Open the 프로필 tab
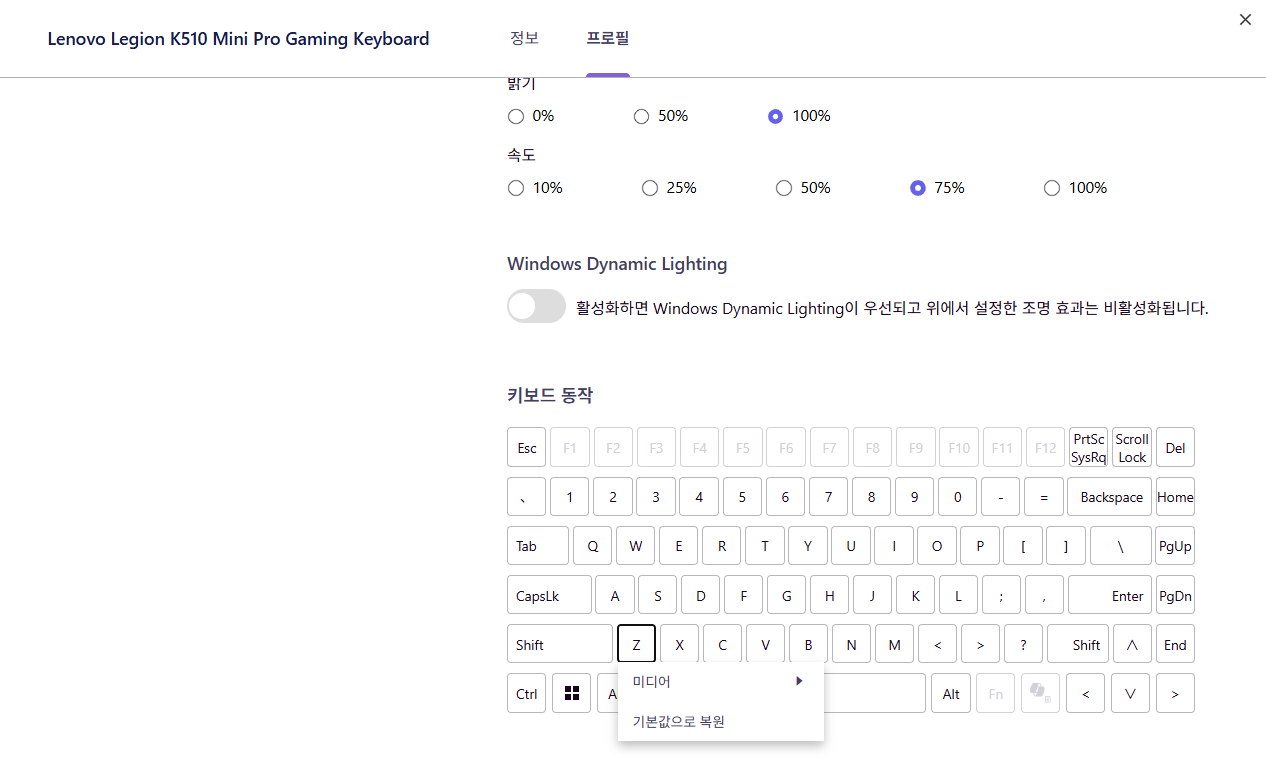The image size is (1266, 765). (x=608, y=38)
